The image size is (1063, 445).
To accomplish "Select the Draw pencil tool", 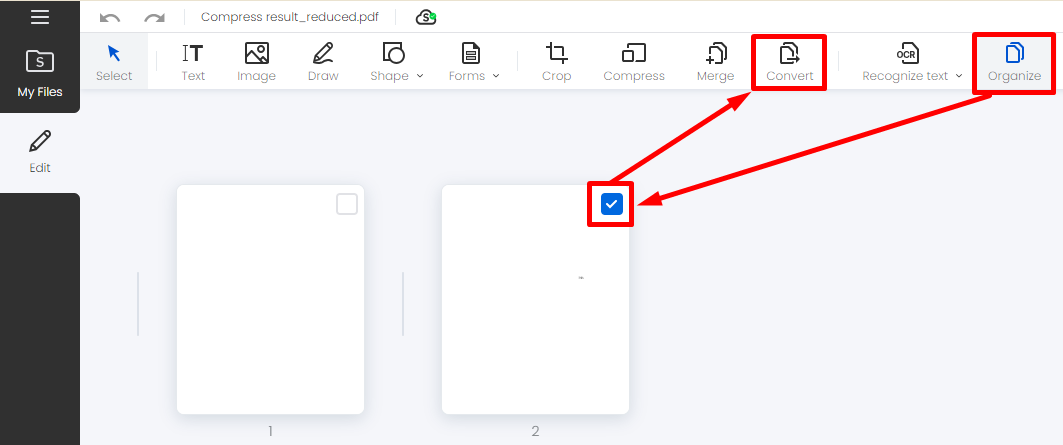I will pos(323,62).
